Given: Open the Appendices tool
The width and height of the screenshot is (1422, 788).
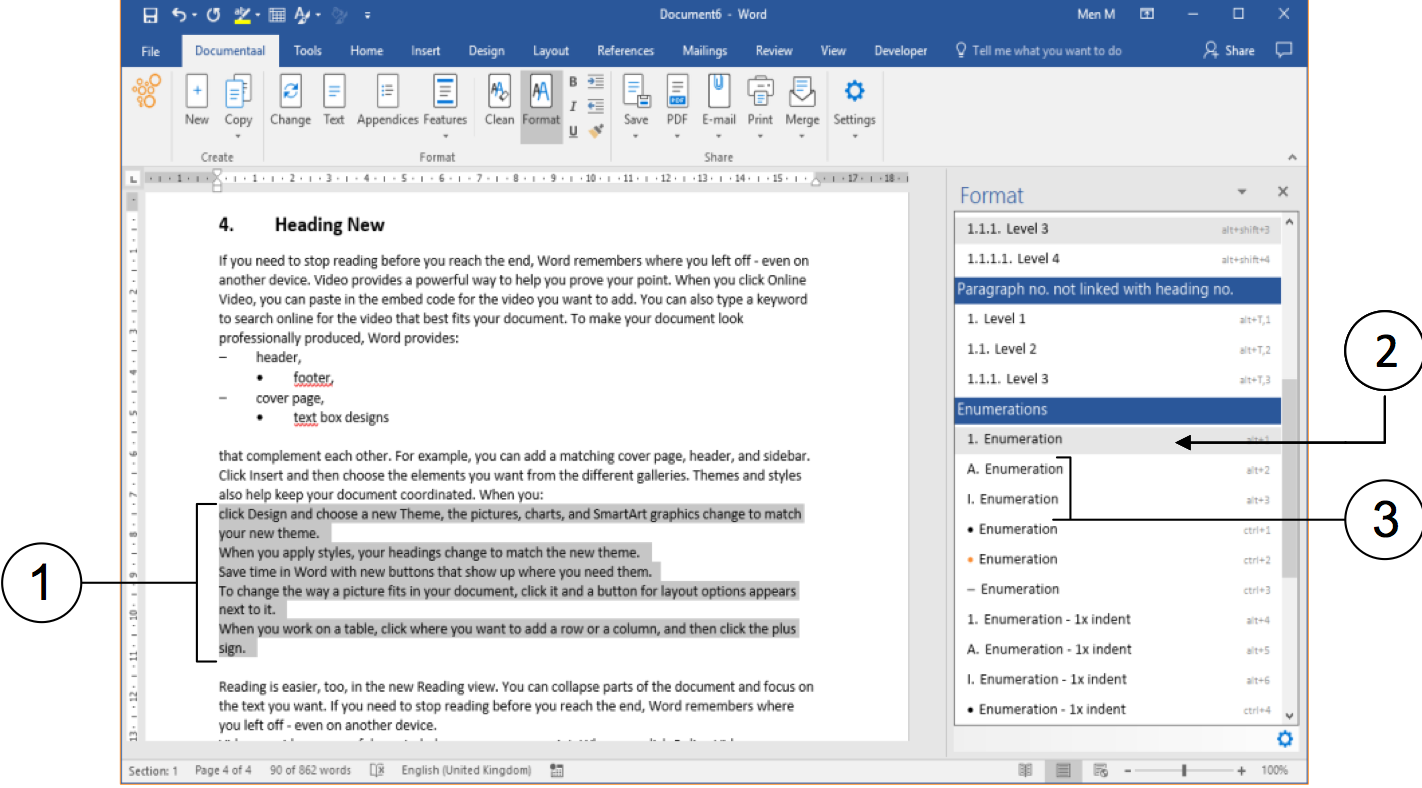Looking at the screenshot, I should coord(388,100).
